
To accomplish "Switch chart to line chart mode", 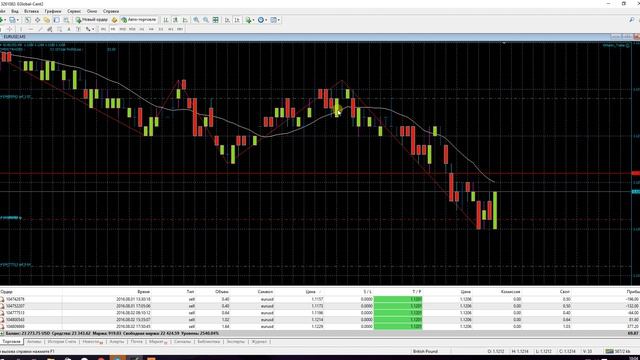I will tap(185, 20).
